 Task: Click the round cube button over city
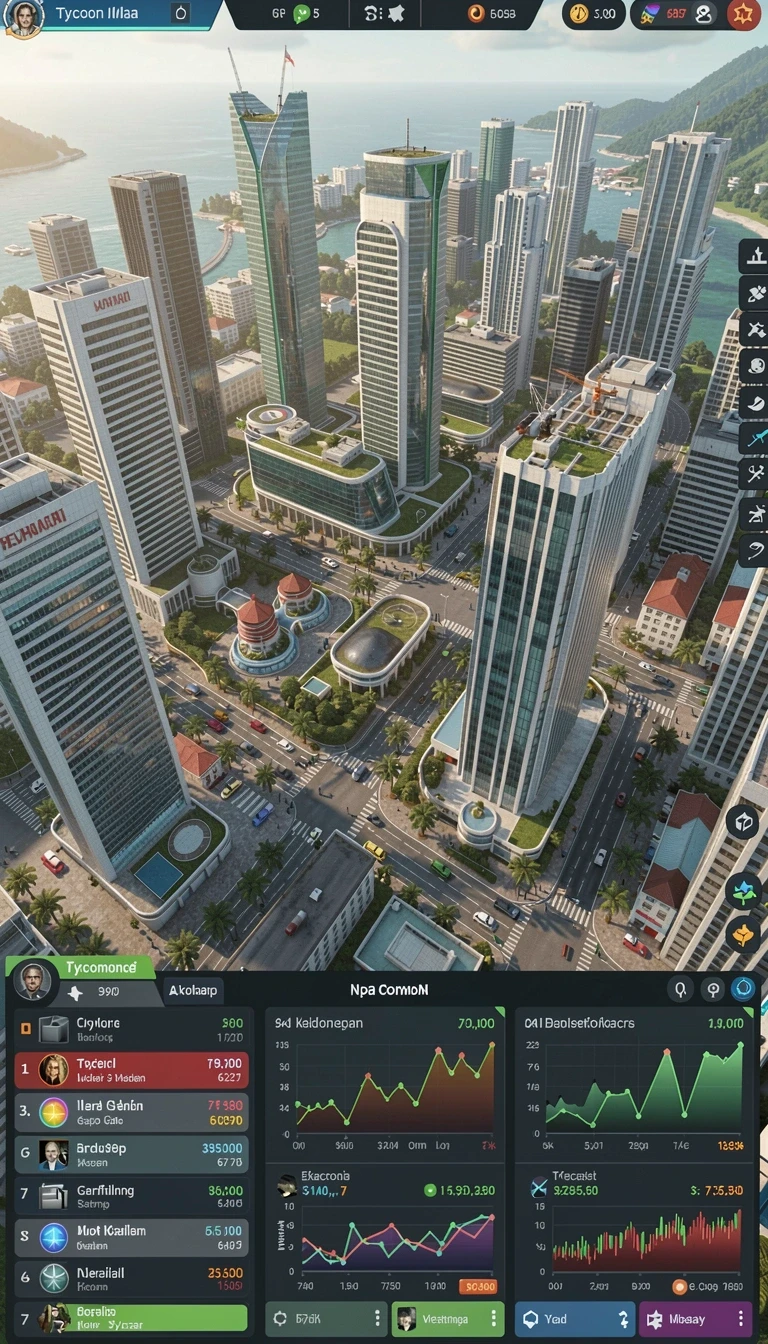[x=743, y=822]
